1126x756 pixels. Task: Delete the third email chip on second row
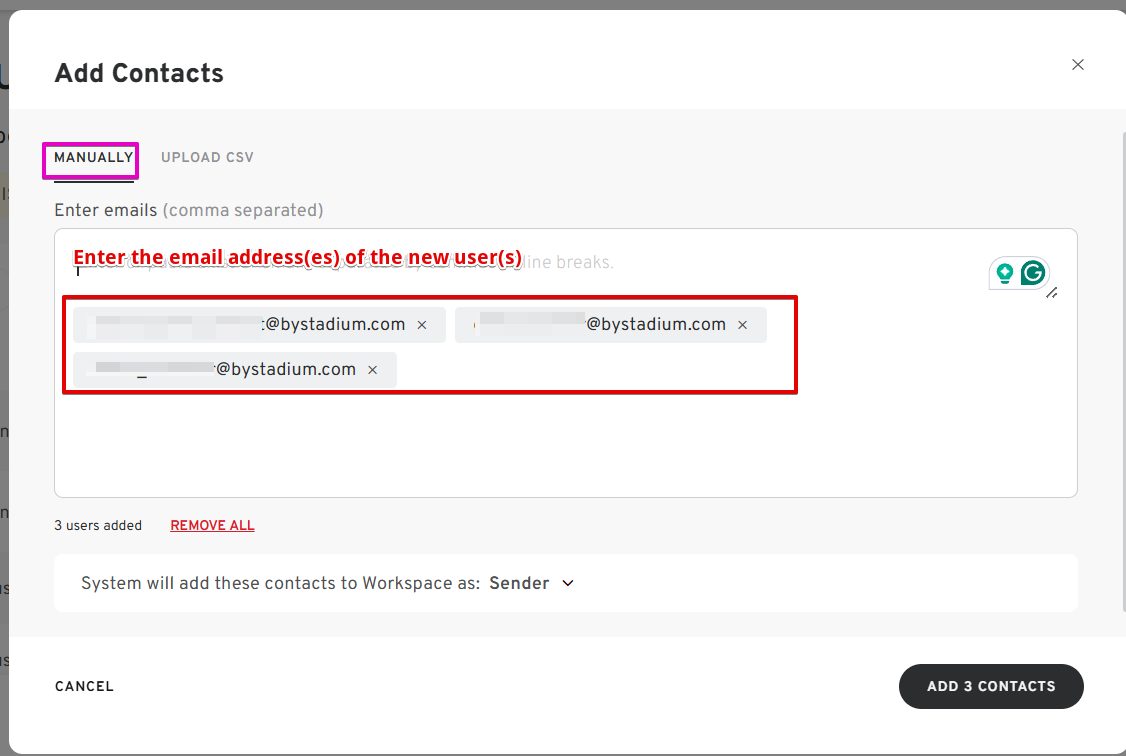click(x=373, y=370)
